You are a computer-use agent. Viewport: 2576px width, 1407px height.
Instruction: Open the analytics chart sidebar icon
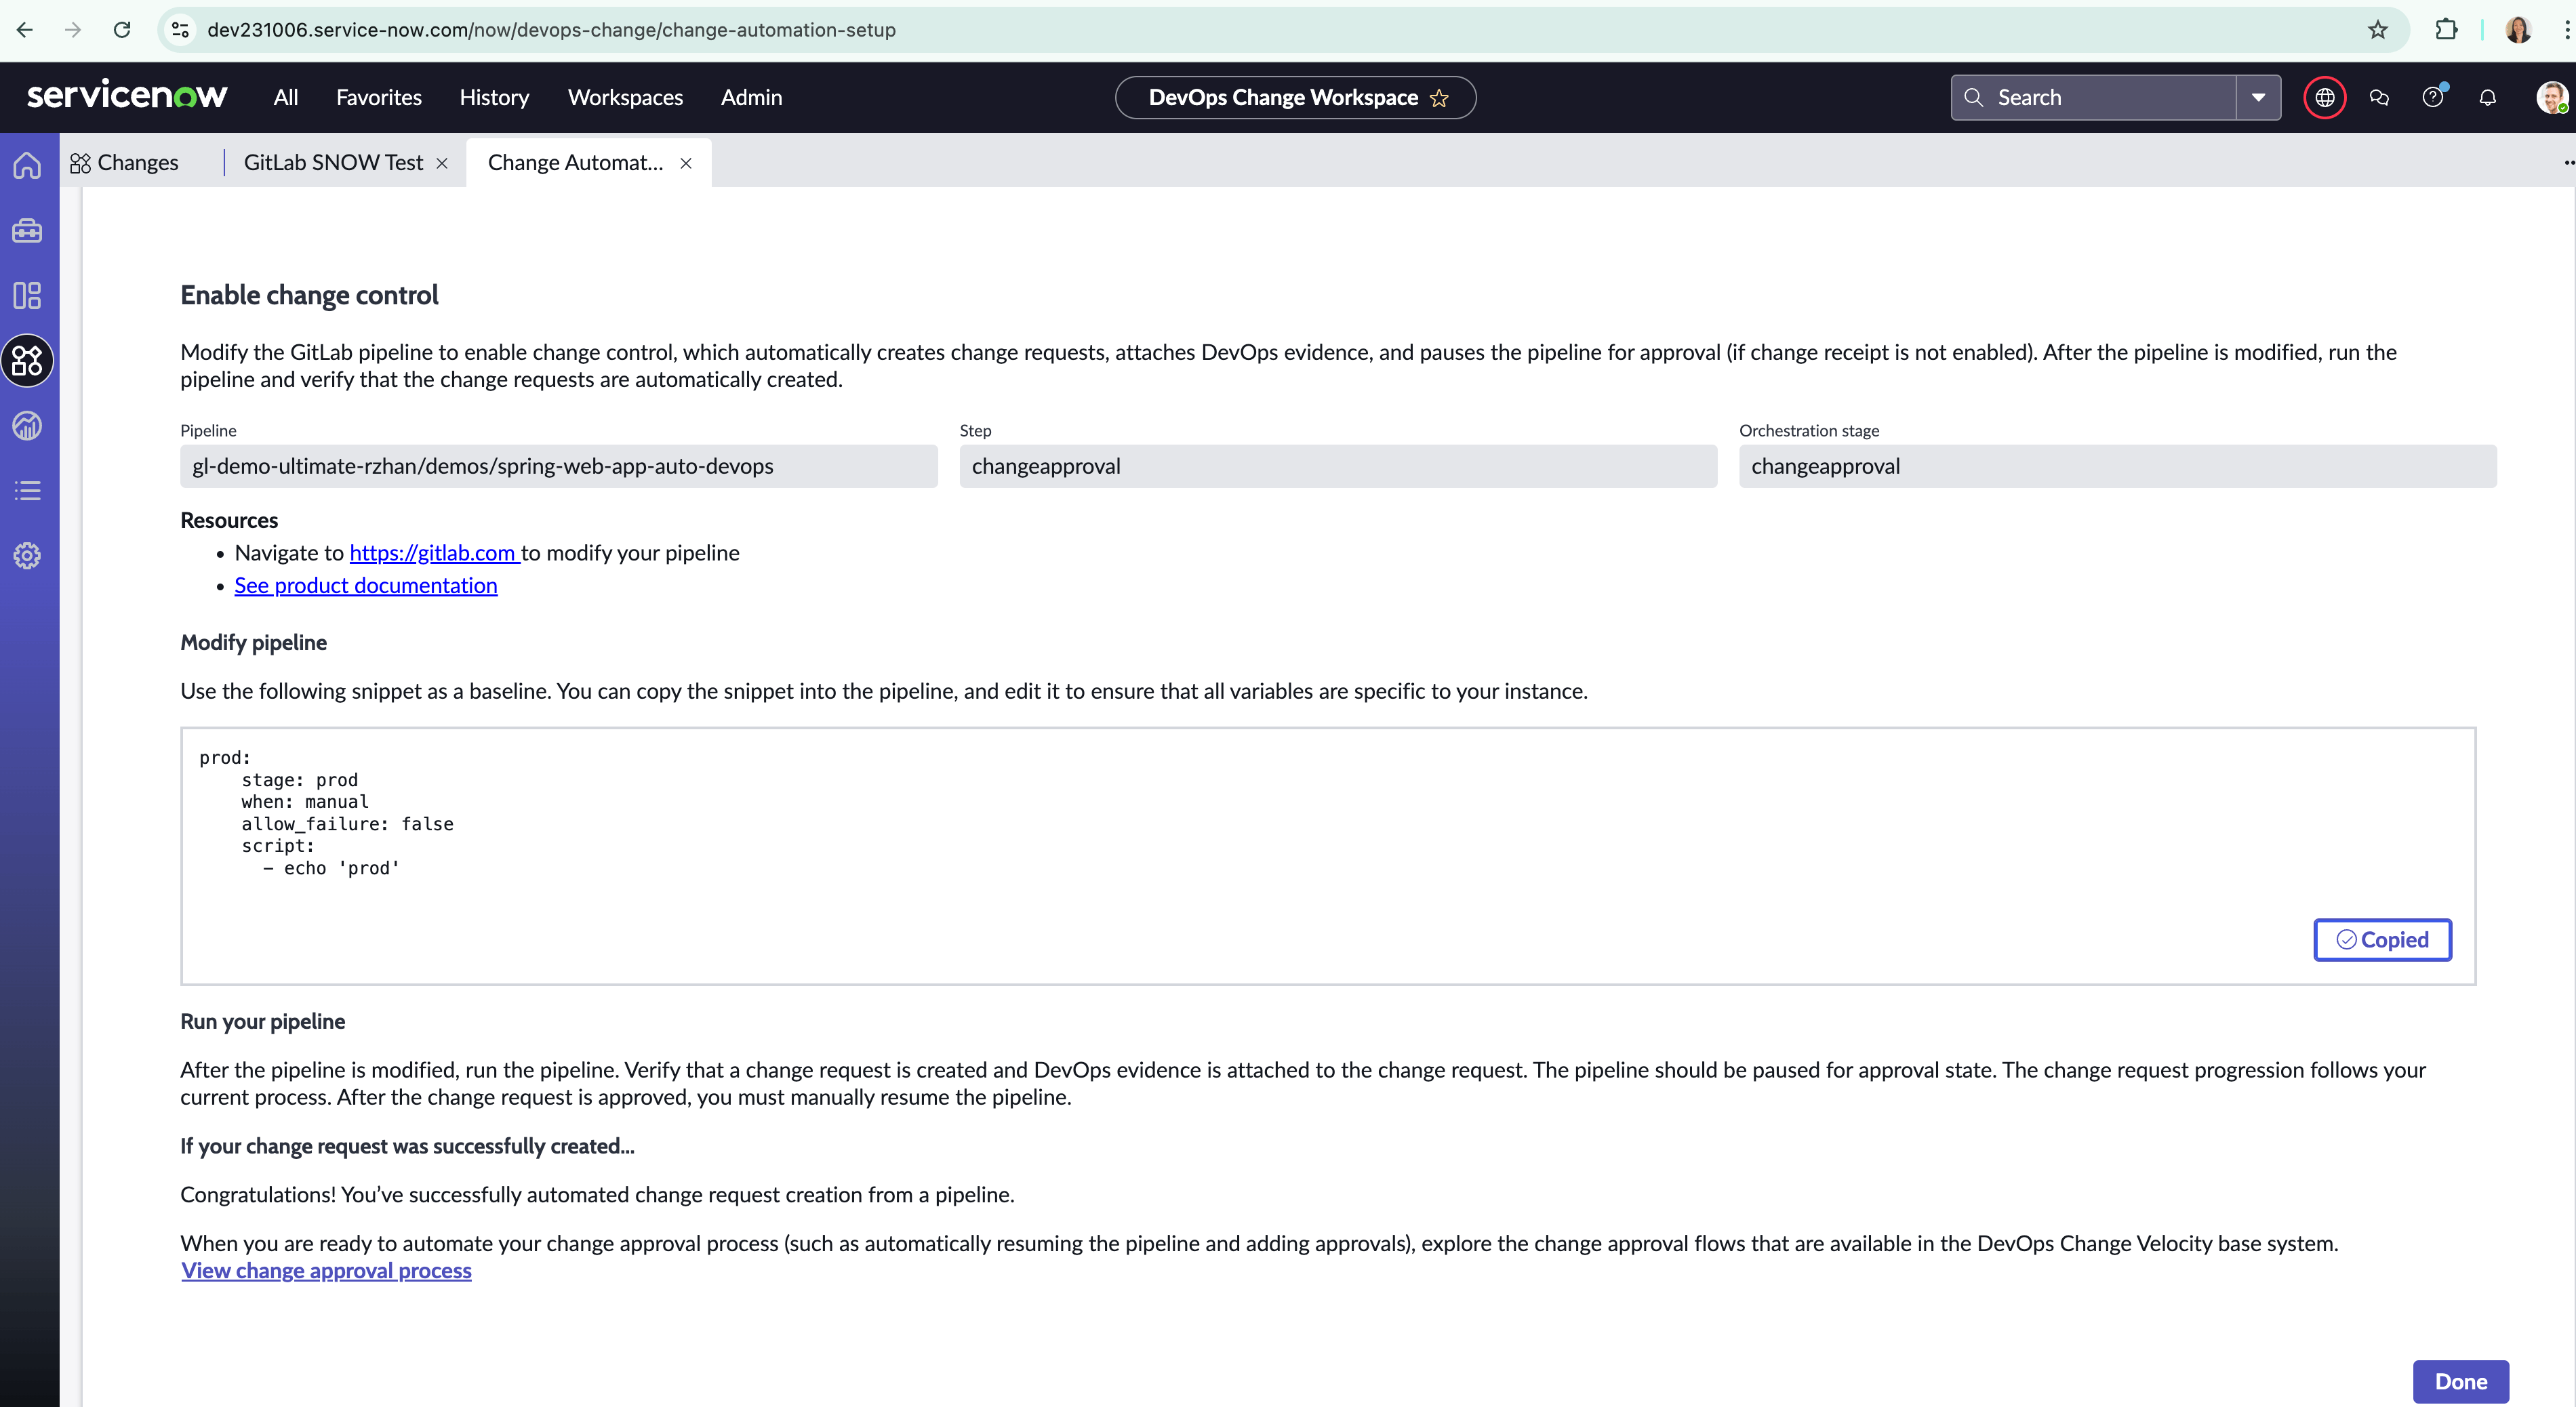pos(27,425)
